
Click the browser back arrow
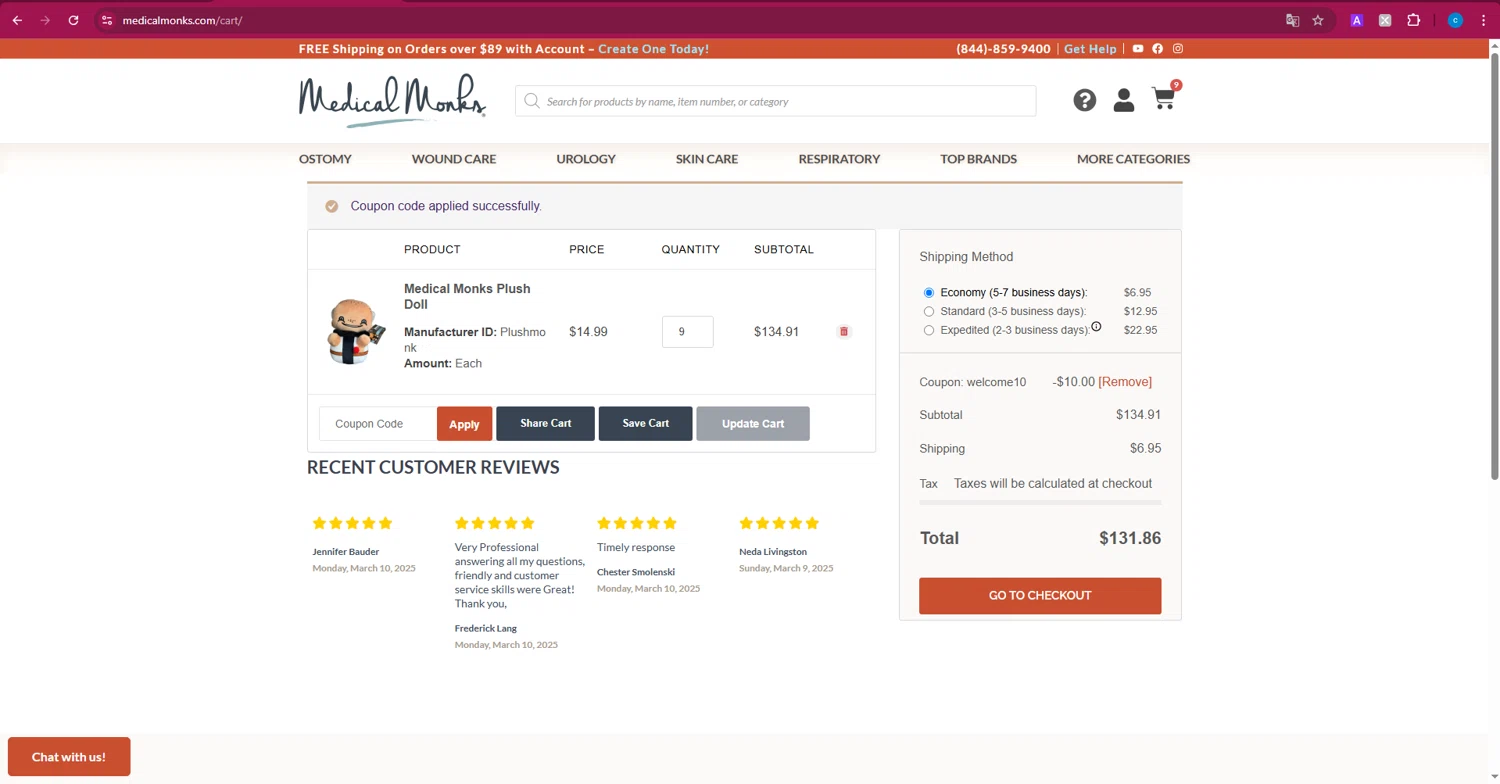pos(17,20)
